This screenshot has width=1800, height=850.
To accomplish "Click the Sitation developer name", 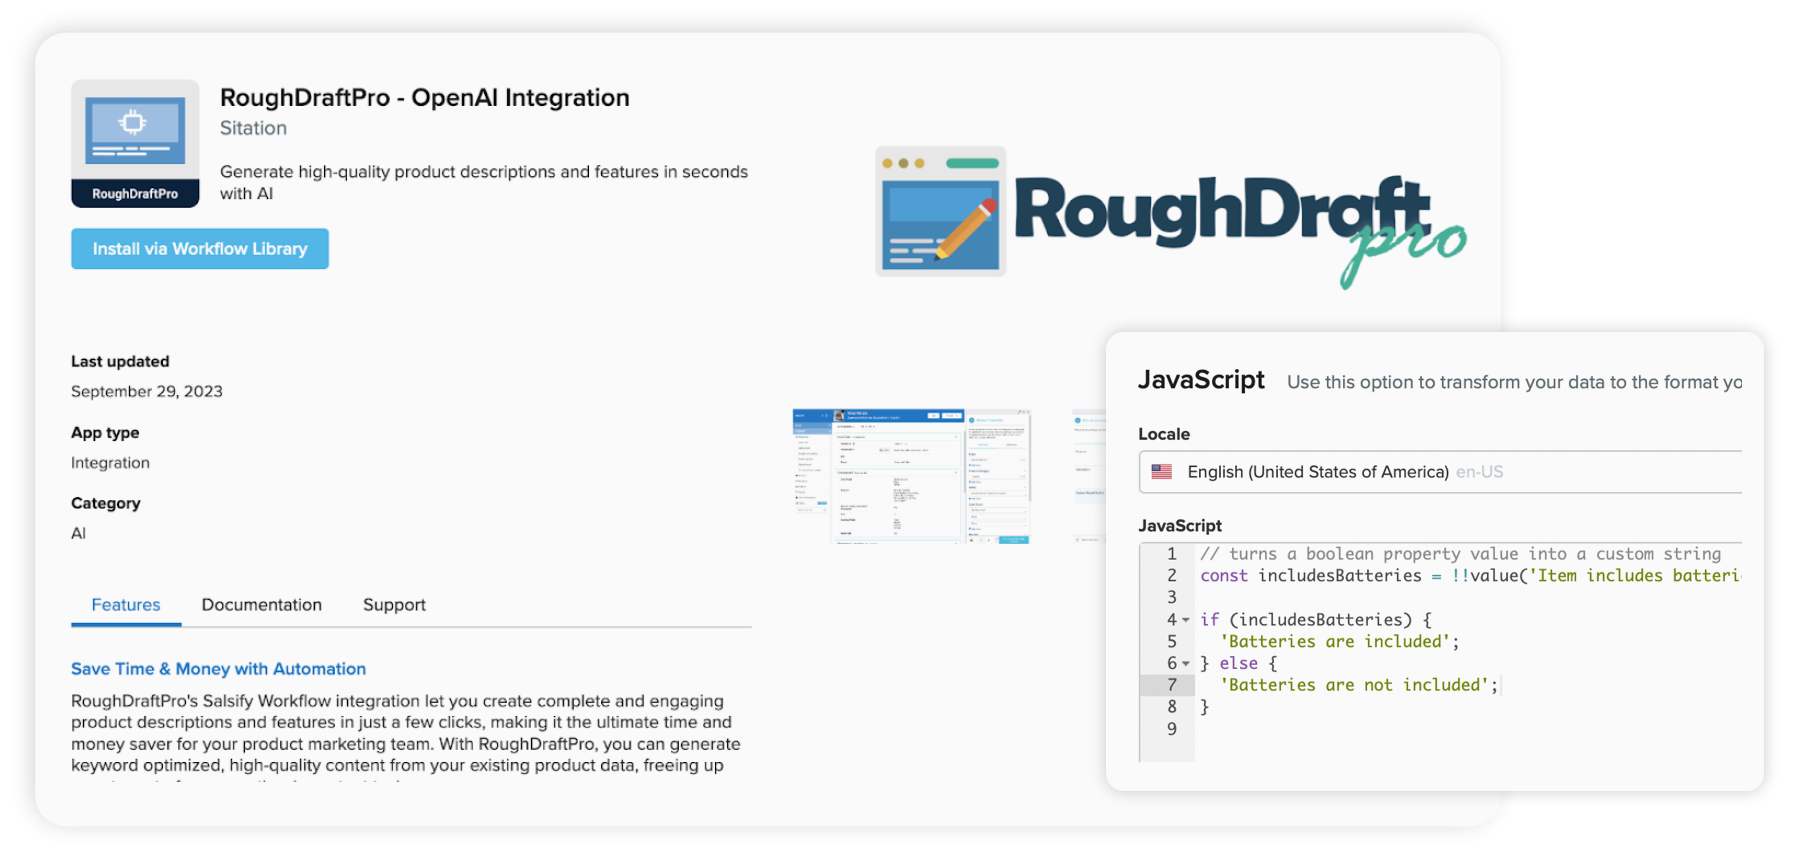I will coord(253,128).
